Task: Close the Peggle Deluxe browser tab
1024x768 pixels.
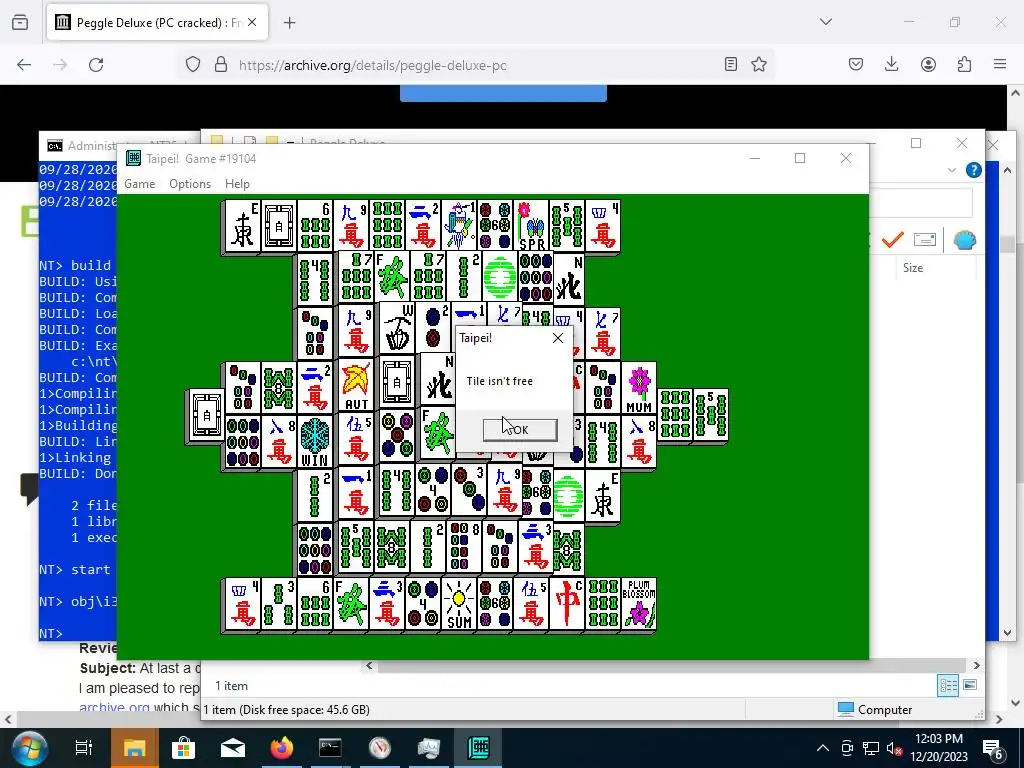Action: point(252,22)
